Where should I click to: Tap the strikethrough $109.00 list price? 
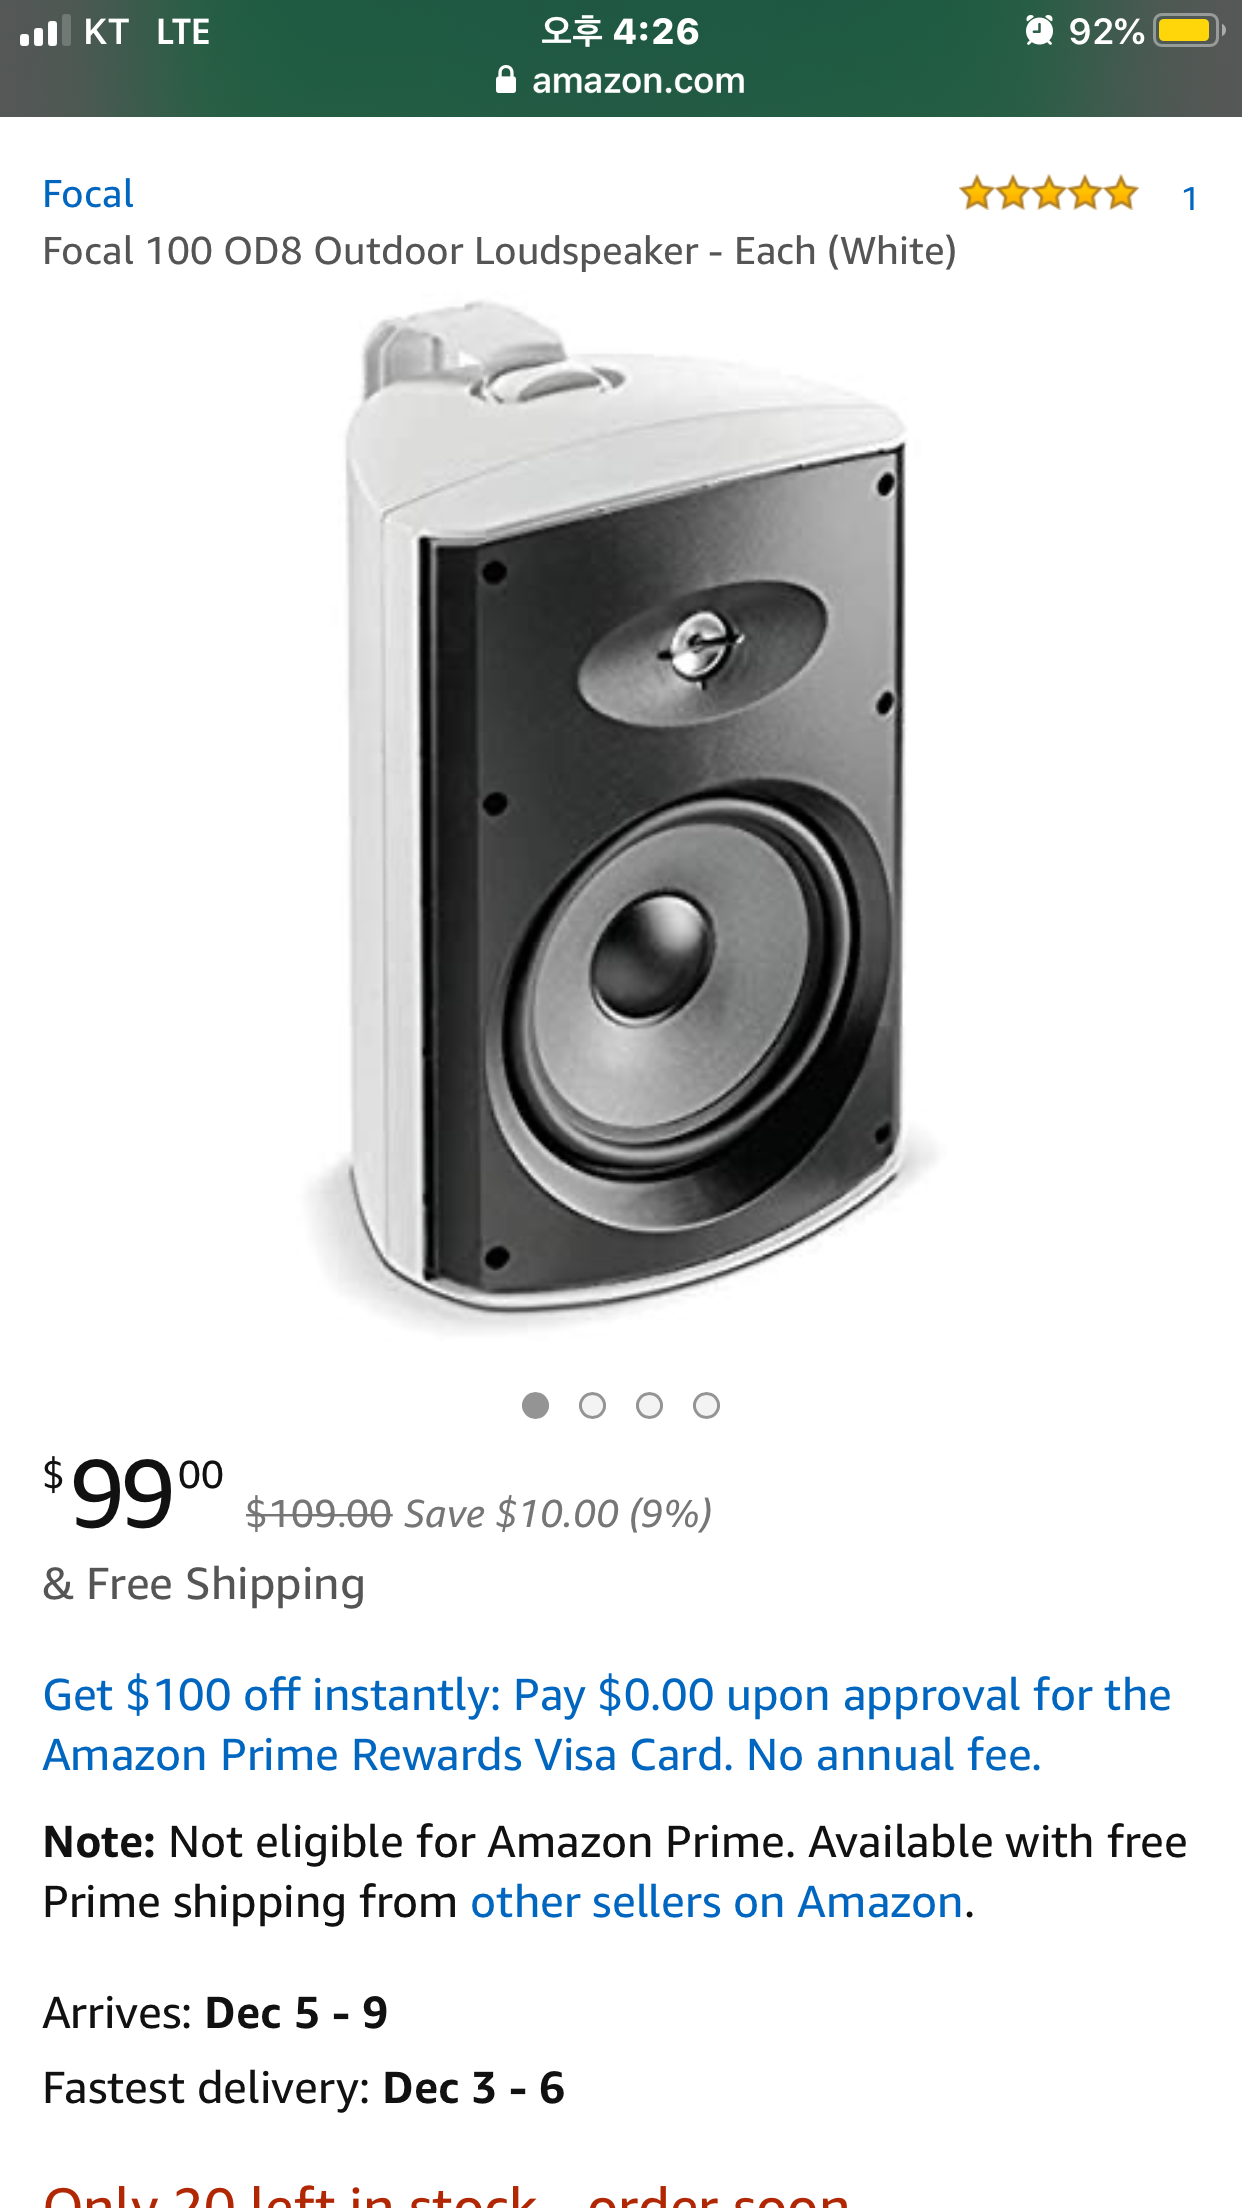(x=318, y=1514)
